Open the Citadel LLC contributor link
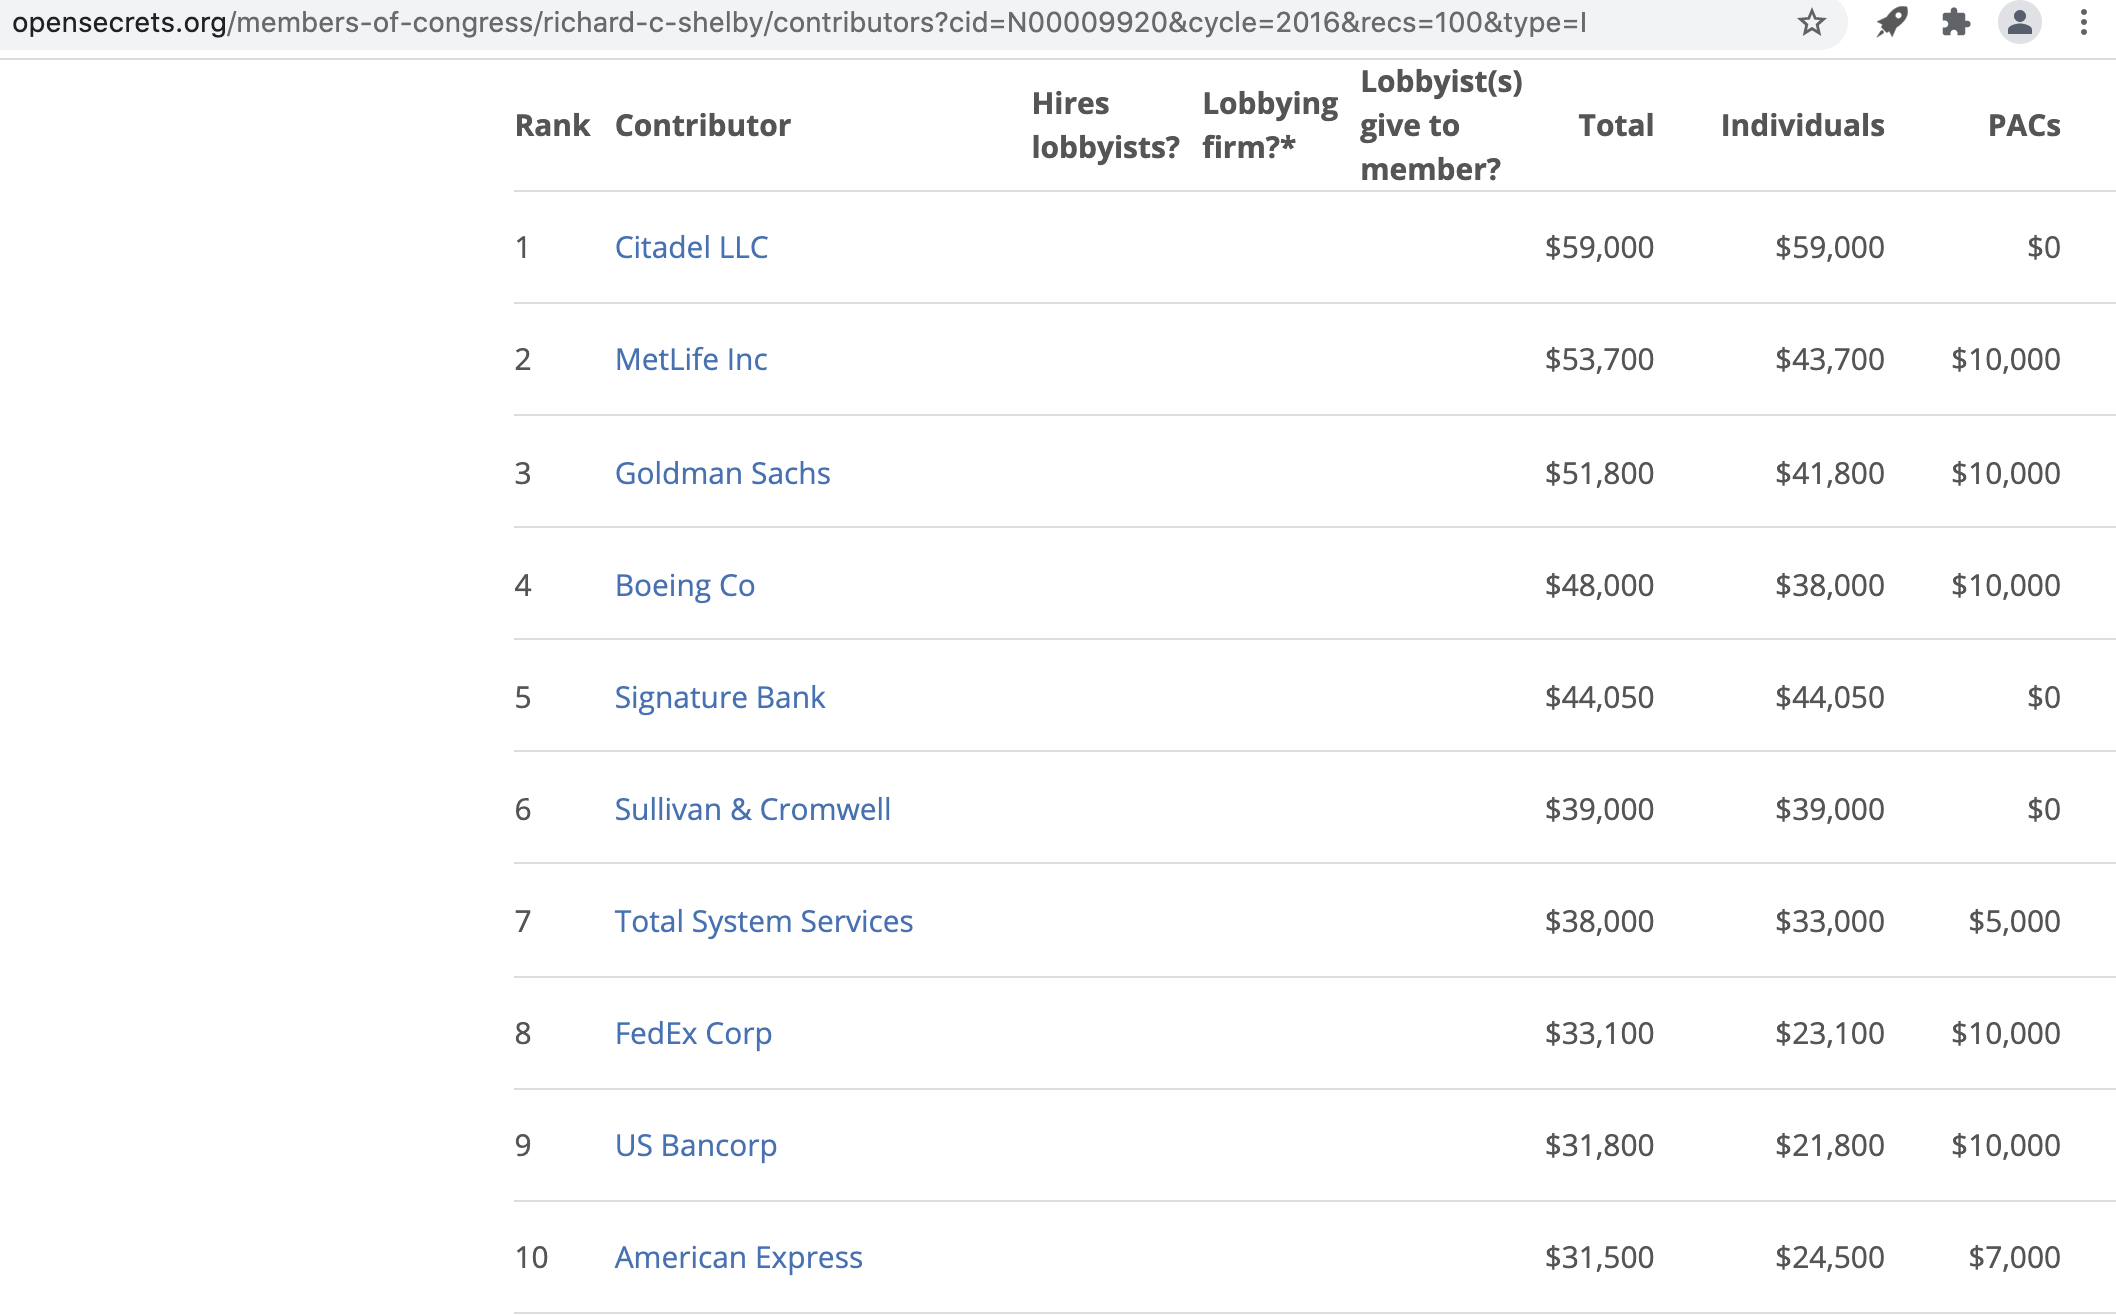 (691, 247)
